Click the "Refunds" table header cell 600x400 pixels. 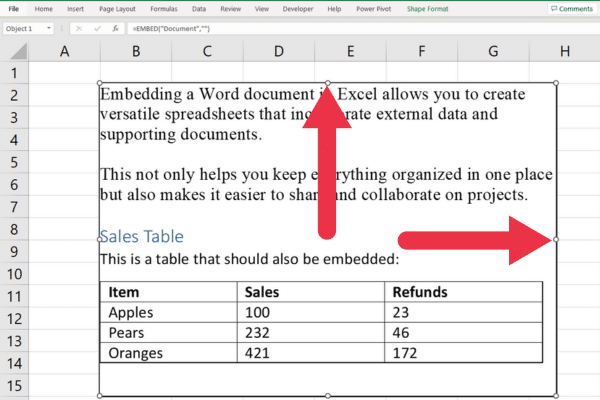[463, 292]
